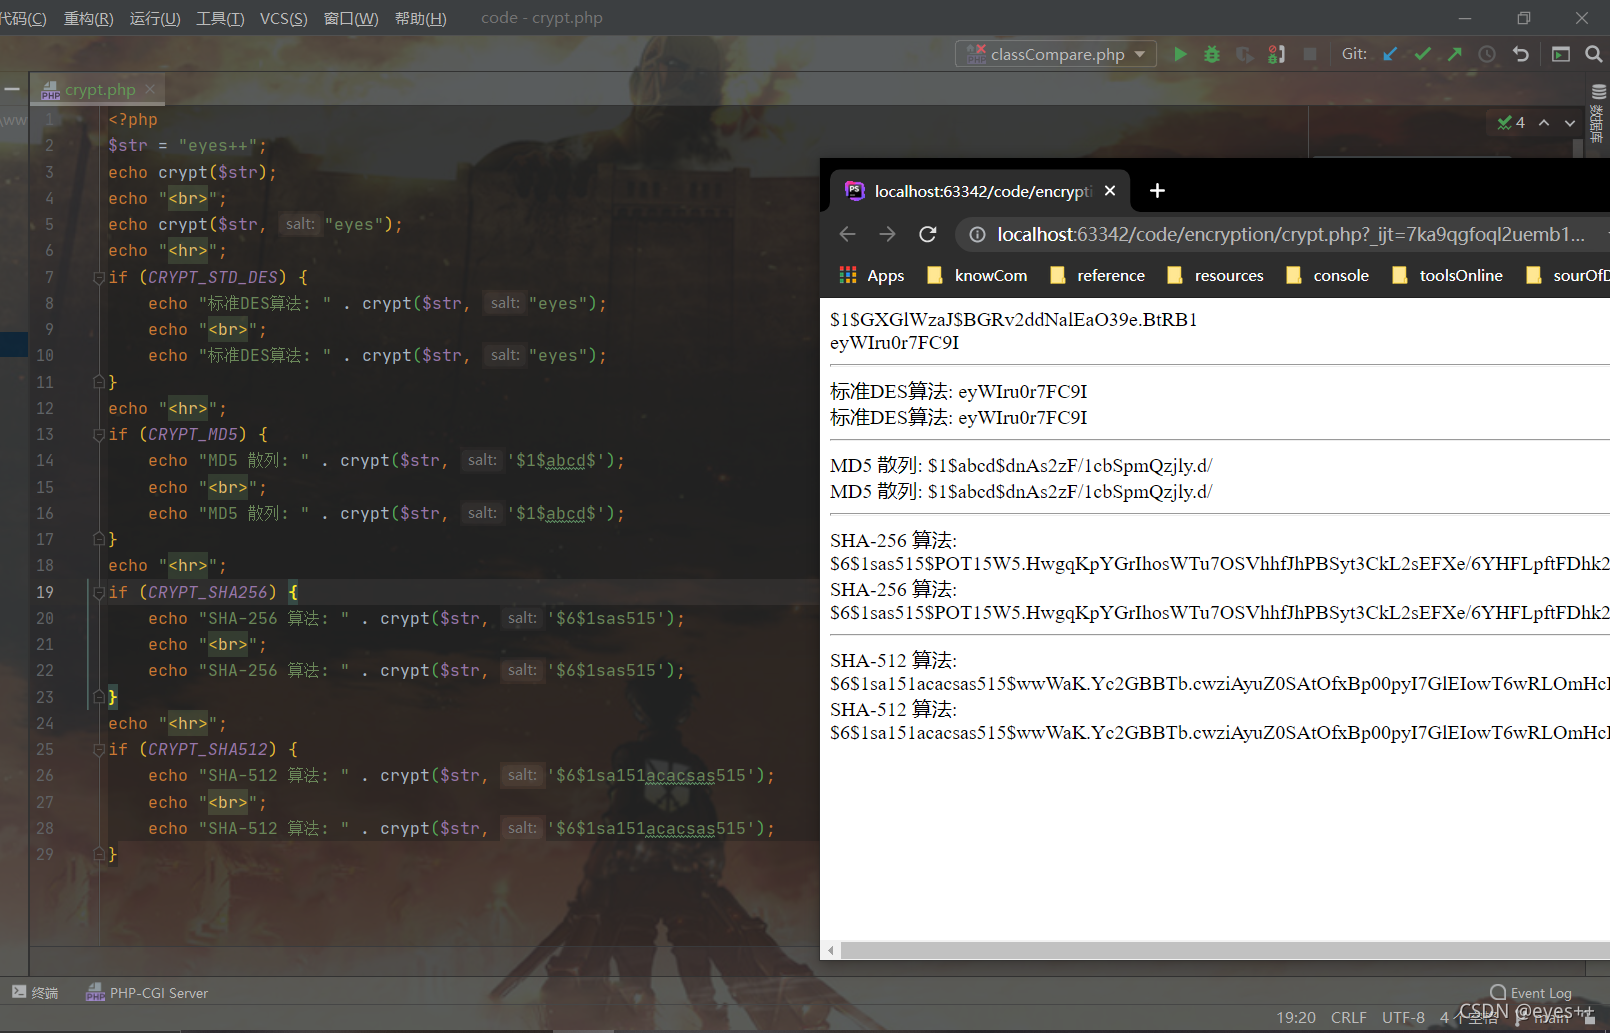Image resolution: width=1610 pixels, height=1033 pixels.
Task: Open toolsOnline bookmark folder in the browser
Action: pyautogui.click(x=1447, y=275)
